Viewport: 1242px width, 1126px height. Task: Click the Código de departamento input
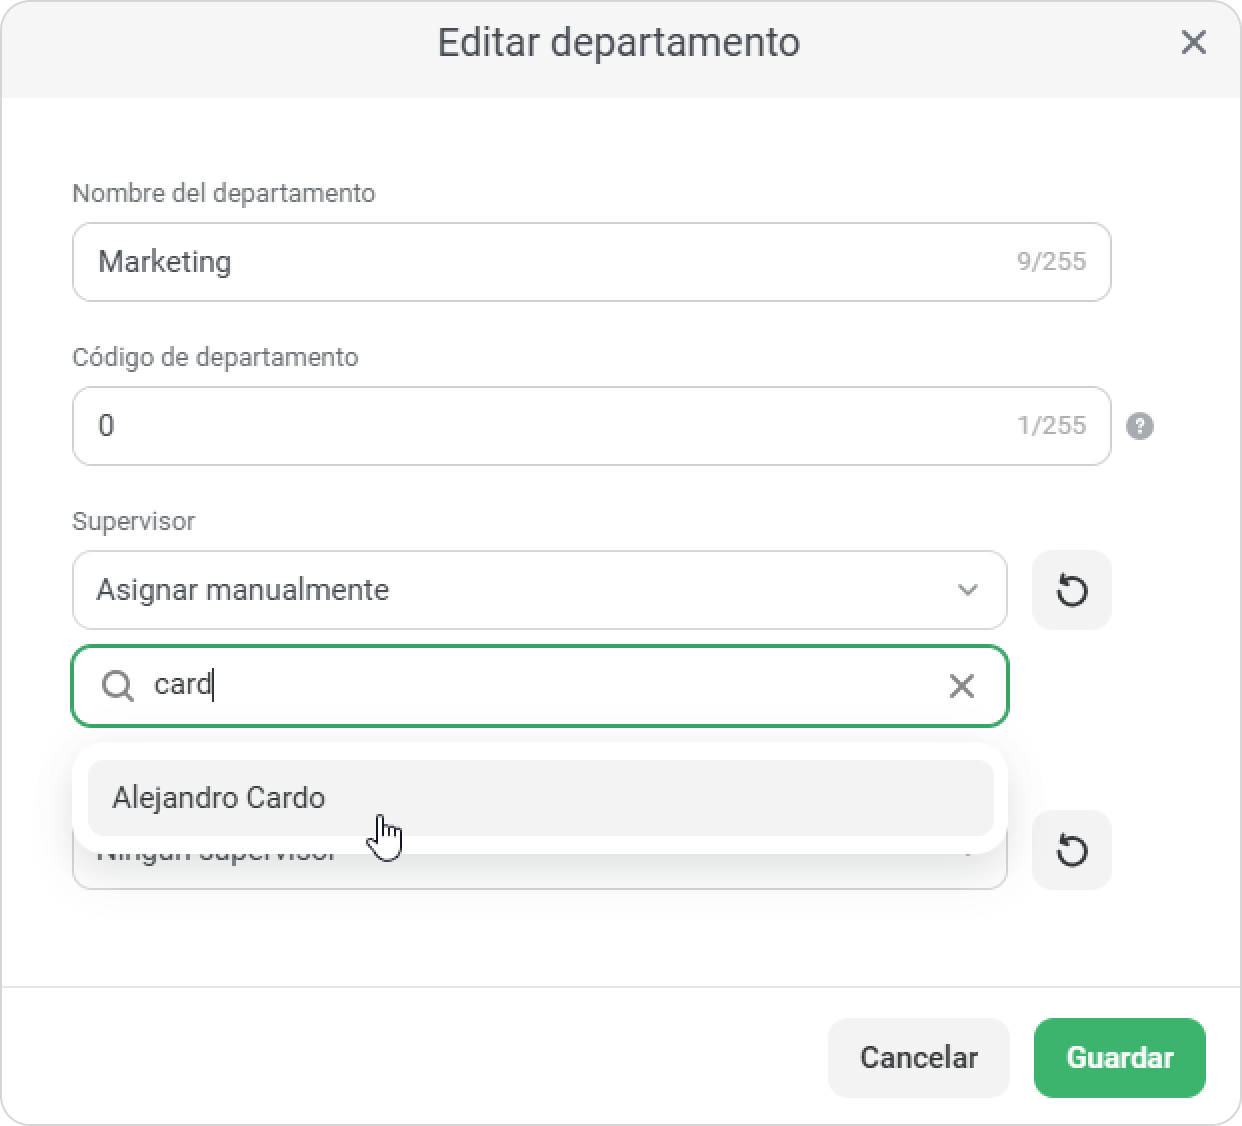pos(592,426)
